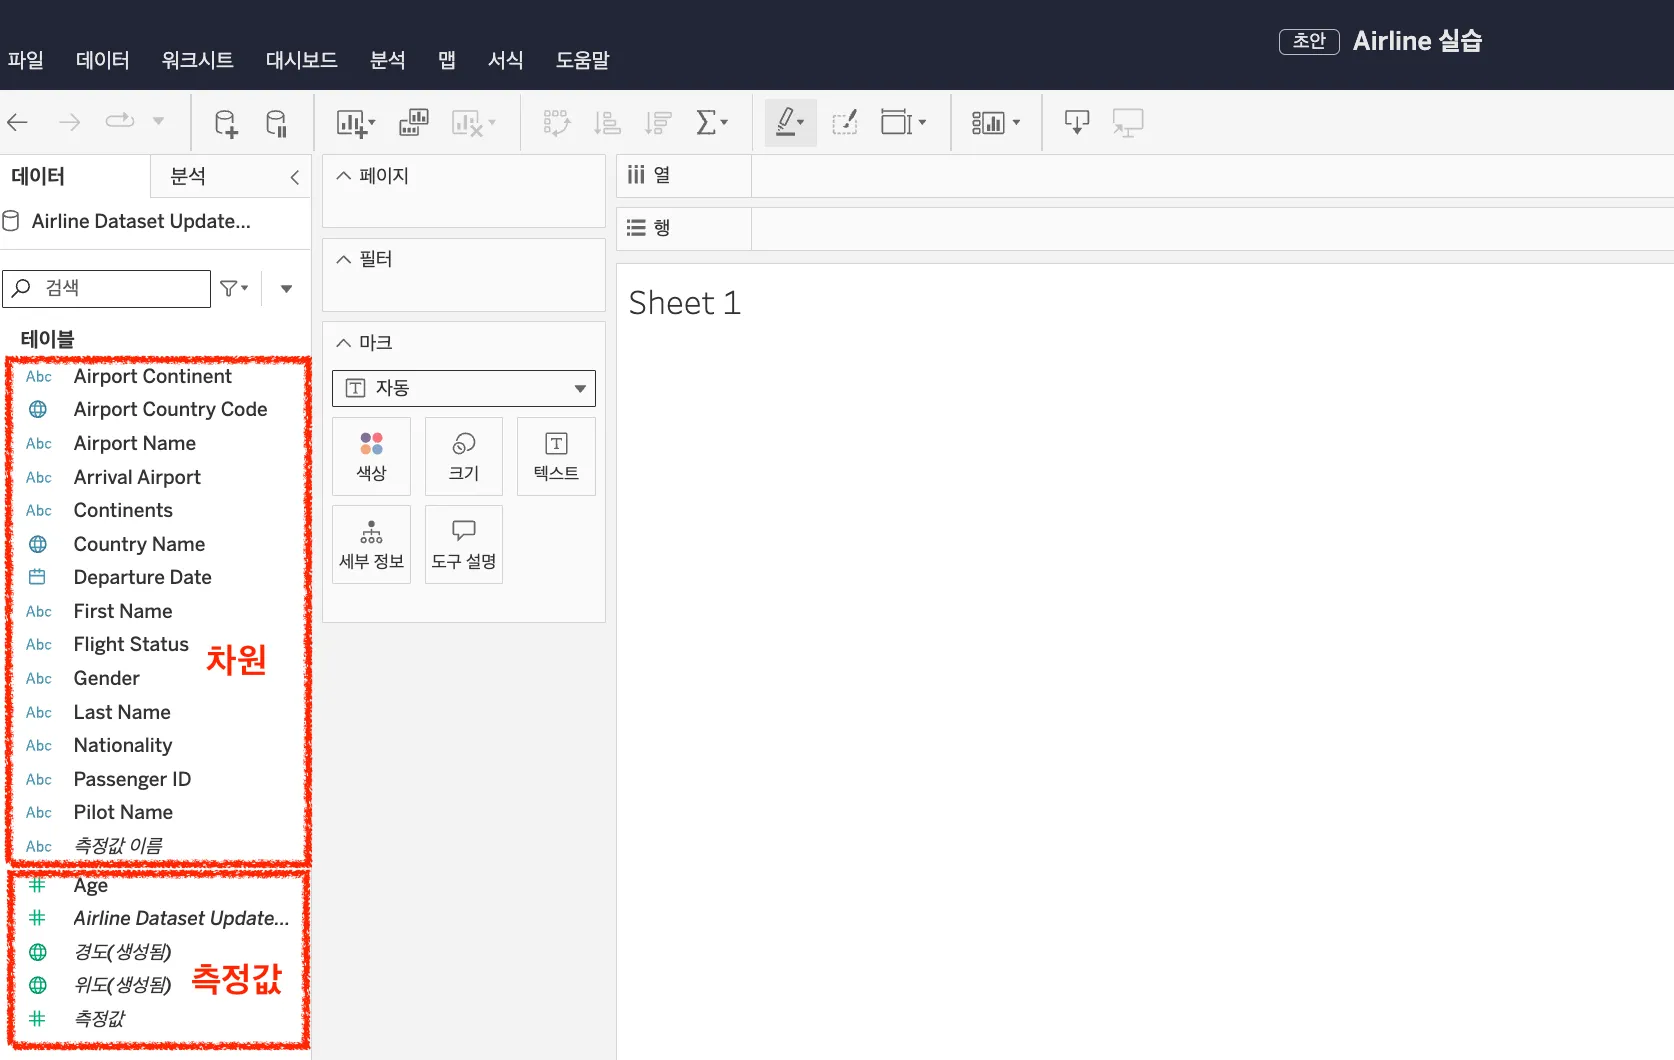
Task: Collapse the 페이지 card
Action: tap(343, 176)
